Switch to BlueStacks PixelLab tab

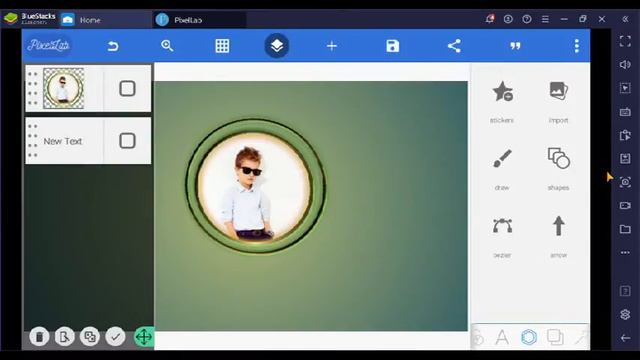200,20
